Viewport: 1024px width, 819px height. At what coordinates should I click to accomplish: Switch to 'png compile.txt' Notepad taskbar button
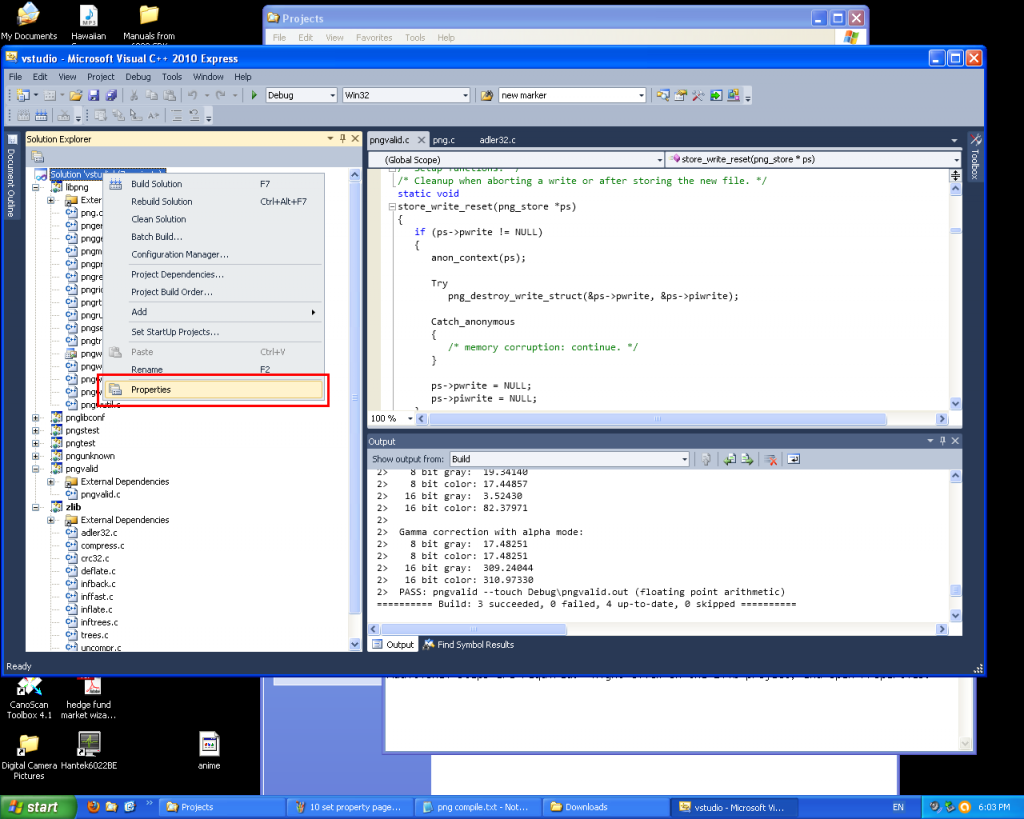click(x=476, y=808)
